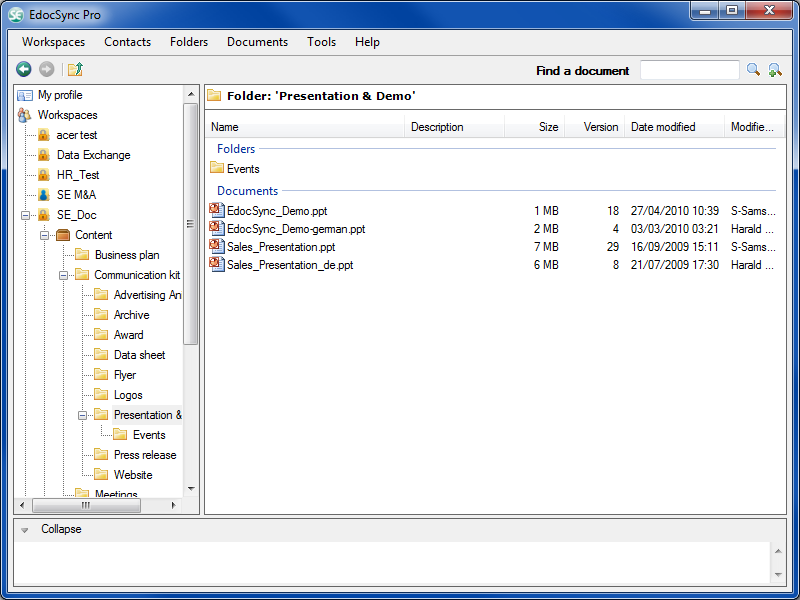
Task: Open the Contacts menu
Action: pyautogui.click(x=128, y=42)
